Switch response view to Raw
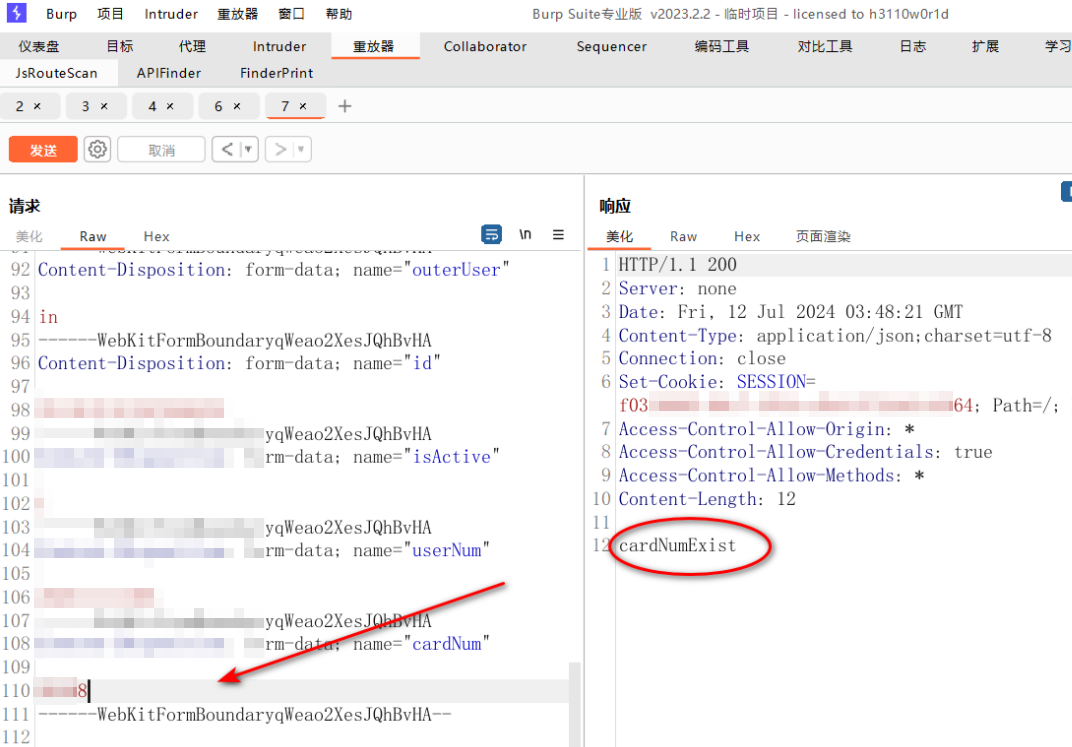Screen dimensions: 1072x747 [683, 236]
